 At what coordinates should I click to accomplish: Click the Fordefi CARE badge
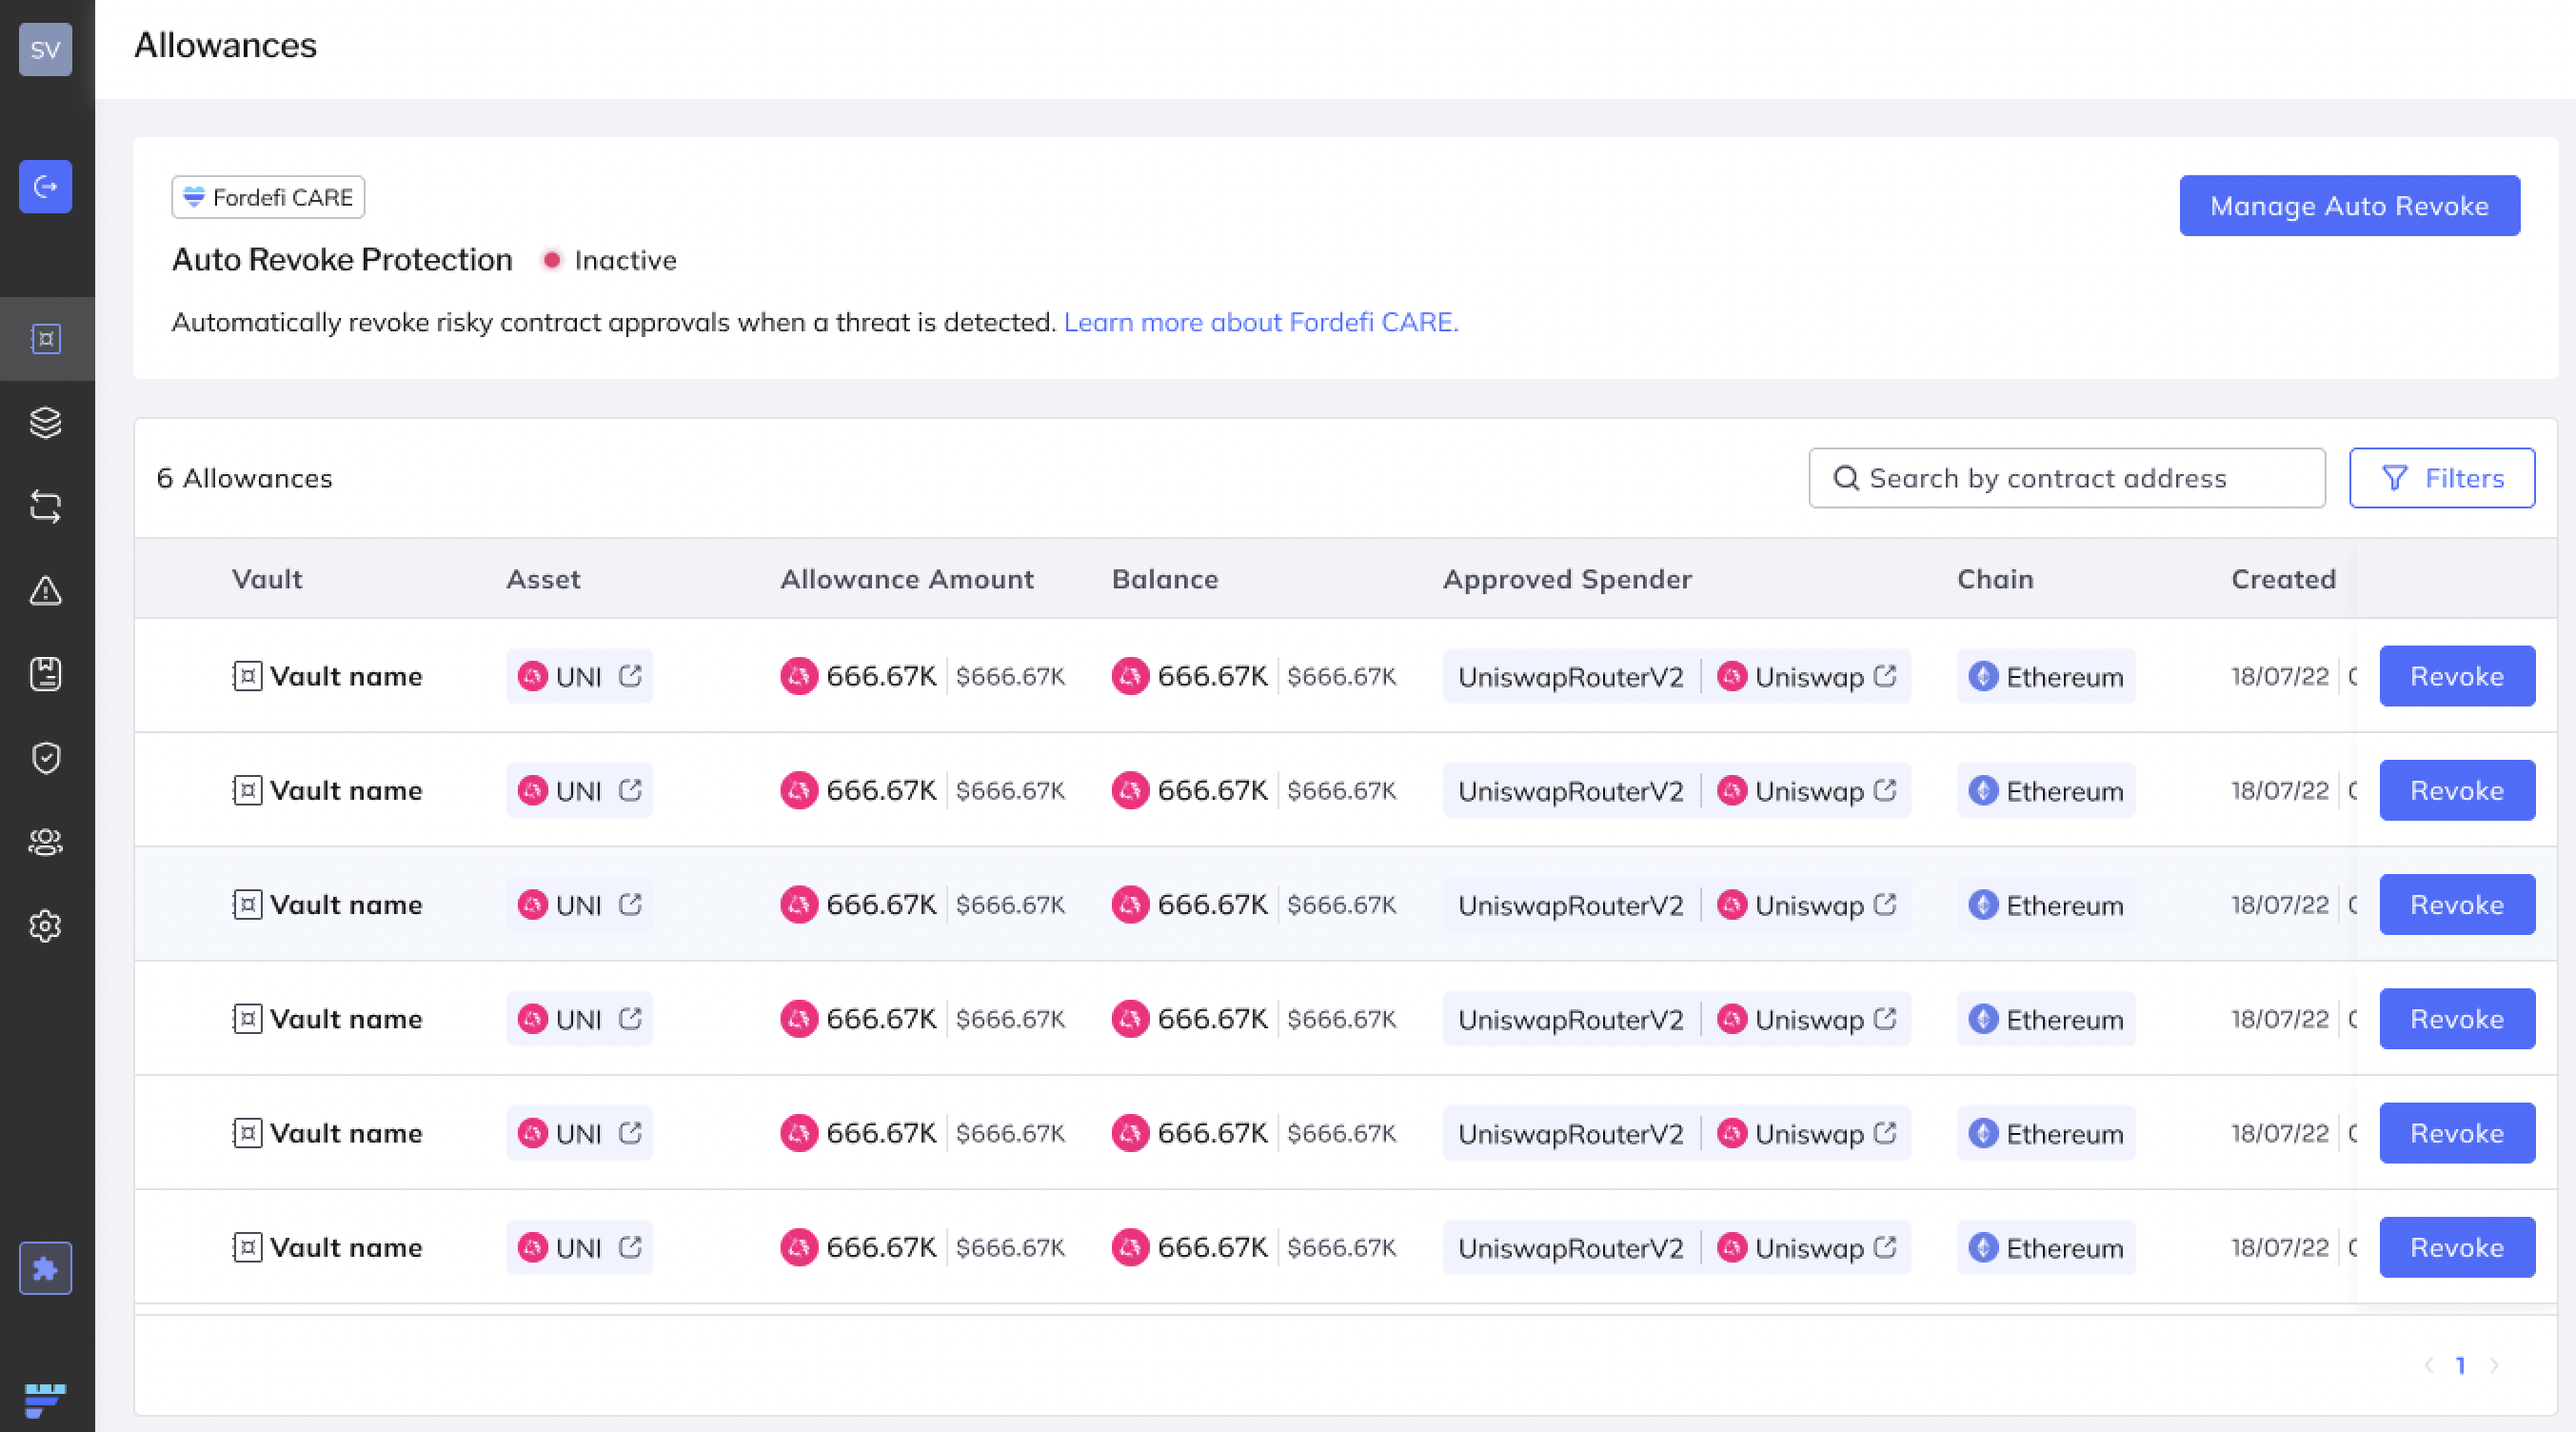(x=268, y=197)
